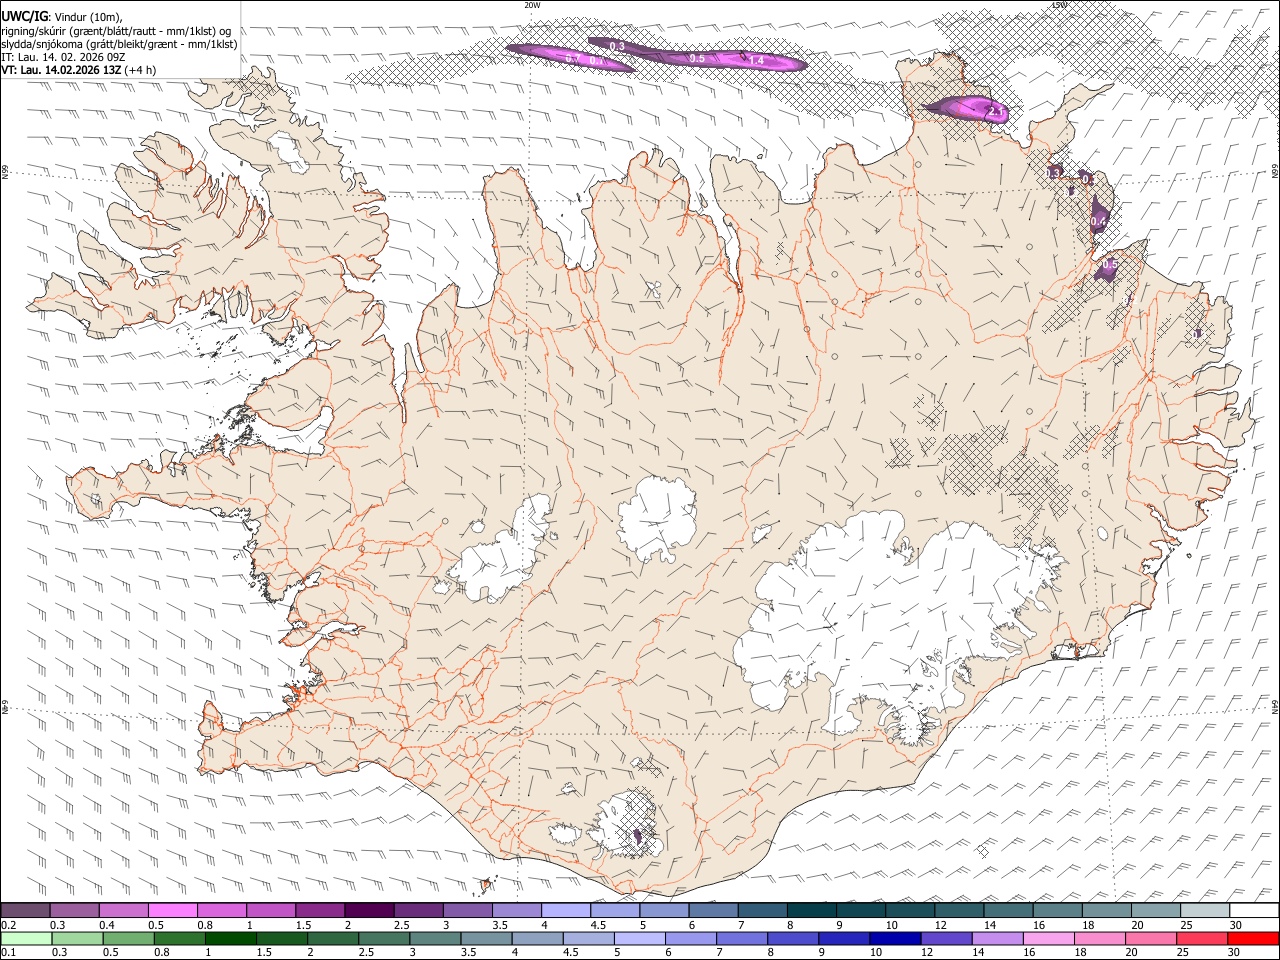The height and width of the screenshot is (960, 1280).
Task: Click the '0.2' label of the upper scale
Action: pyautogui.click(x=7, y=925)
